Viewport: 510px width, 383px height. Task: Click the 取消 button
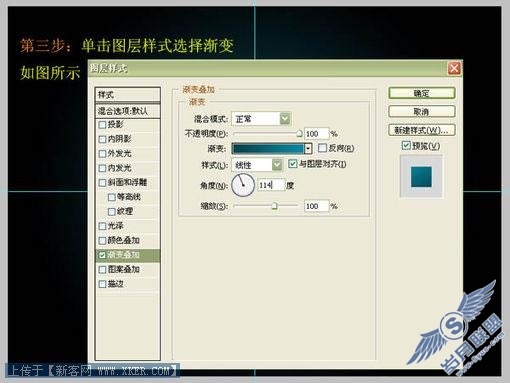click(422, 111)
